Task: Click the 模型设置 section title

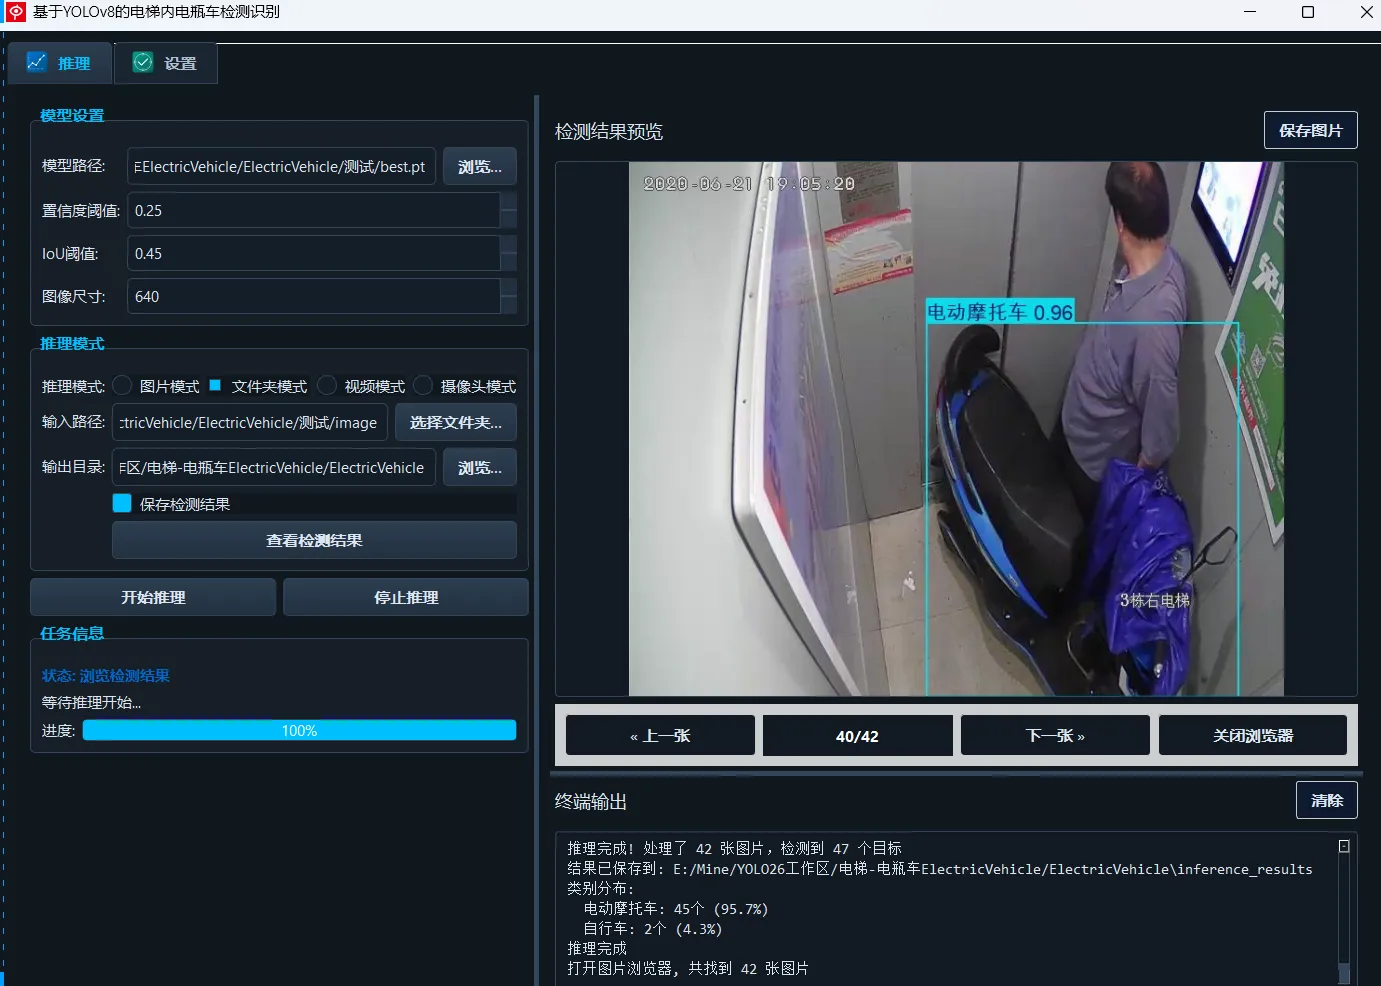Action: (x=72, y=115)
